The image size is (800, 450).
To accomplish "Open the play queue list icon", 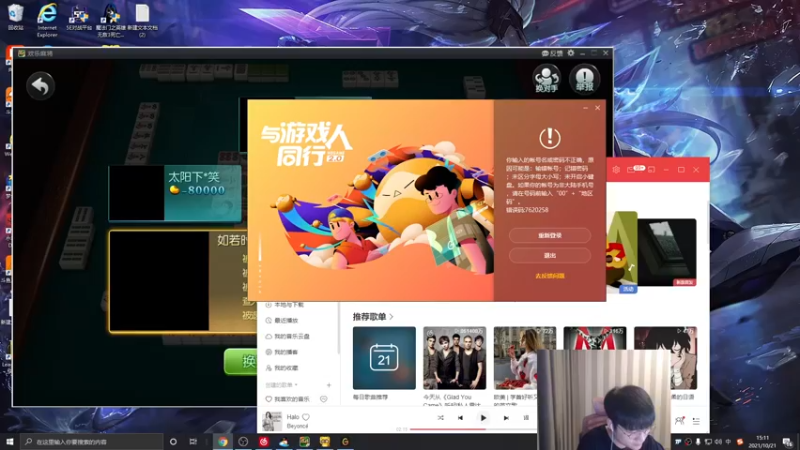I will (696, 421).
